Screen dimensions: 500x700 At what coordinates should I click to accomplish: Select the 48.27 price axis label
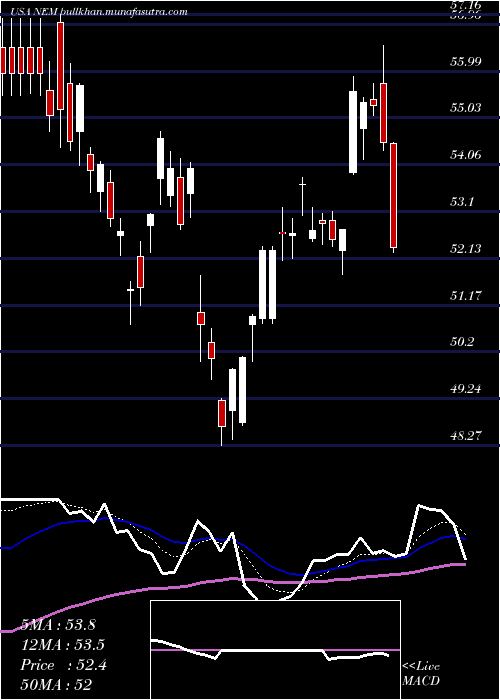[465, 436]
